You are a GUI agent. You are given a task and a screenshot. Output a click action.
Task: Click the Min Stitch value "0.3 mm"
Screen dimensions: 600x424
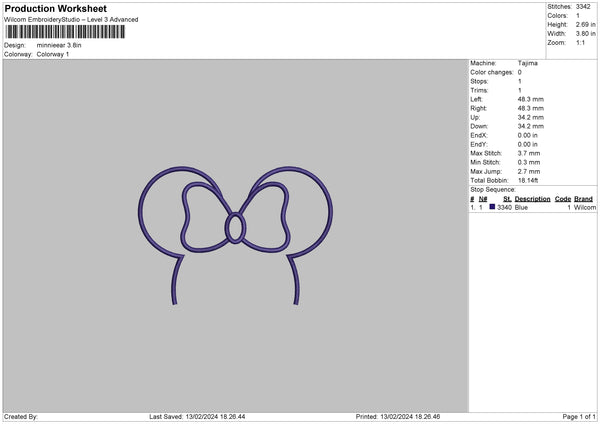[x=529, y=163]
